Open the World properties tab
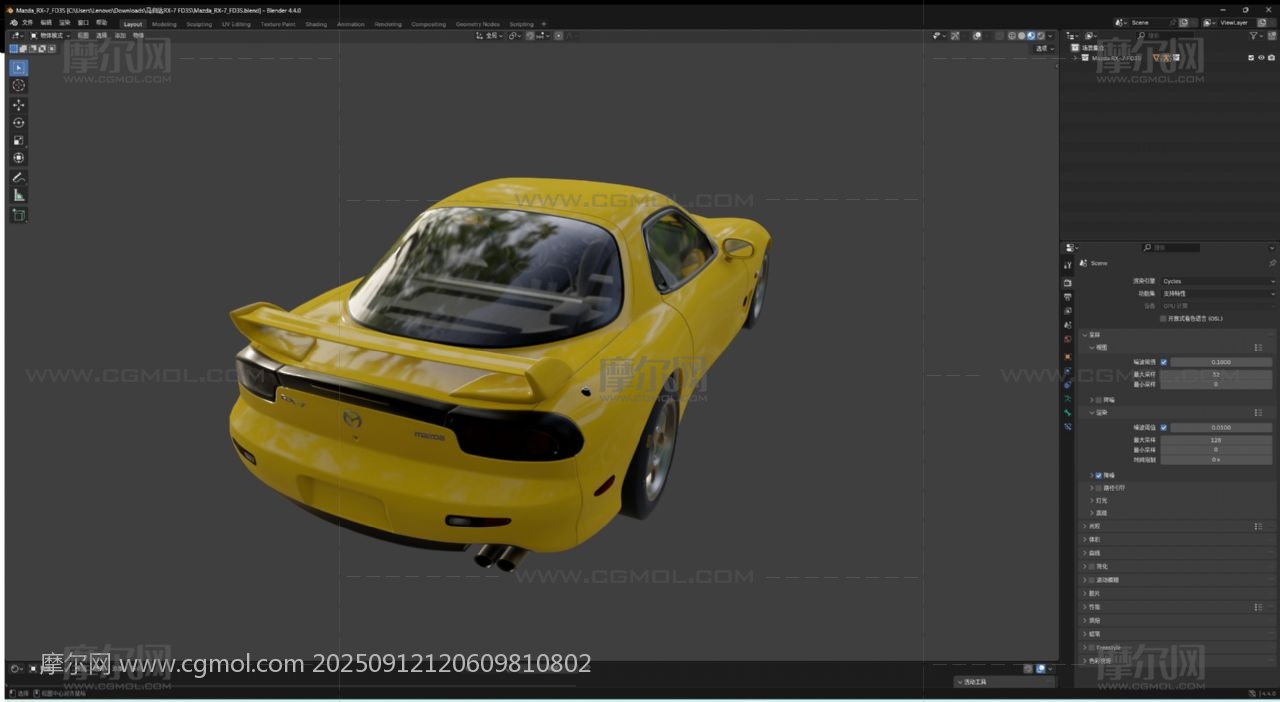This screenshot has height=702, width=1280. click(1068, 339)
